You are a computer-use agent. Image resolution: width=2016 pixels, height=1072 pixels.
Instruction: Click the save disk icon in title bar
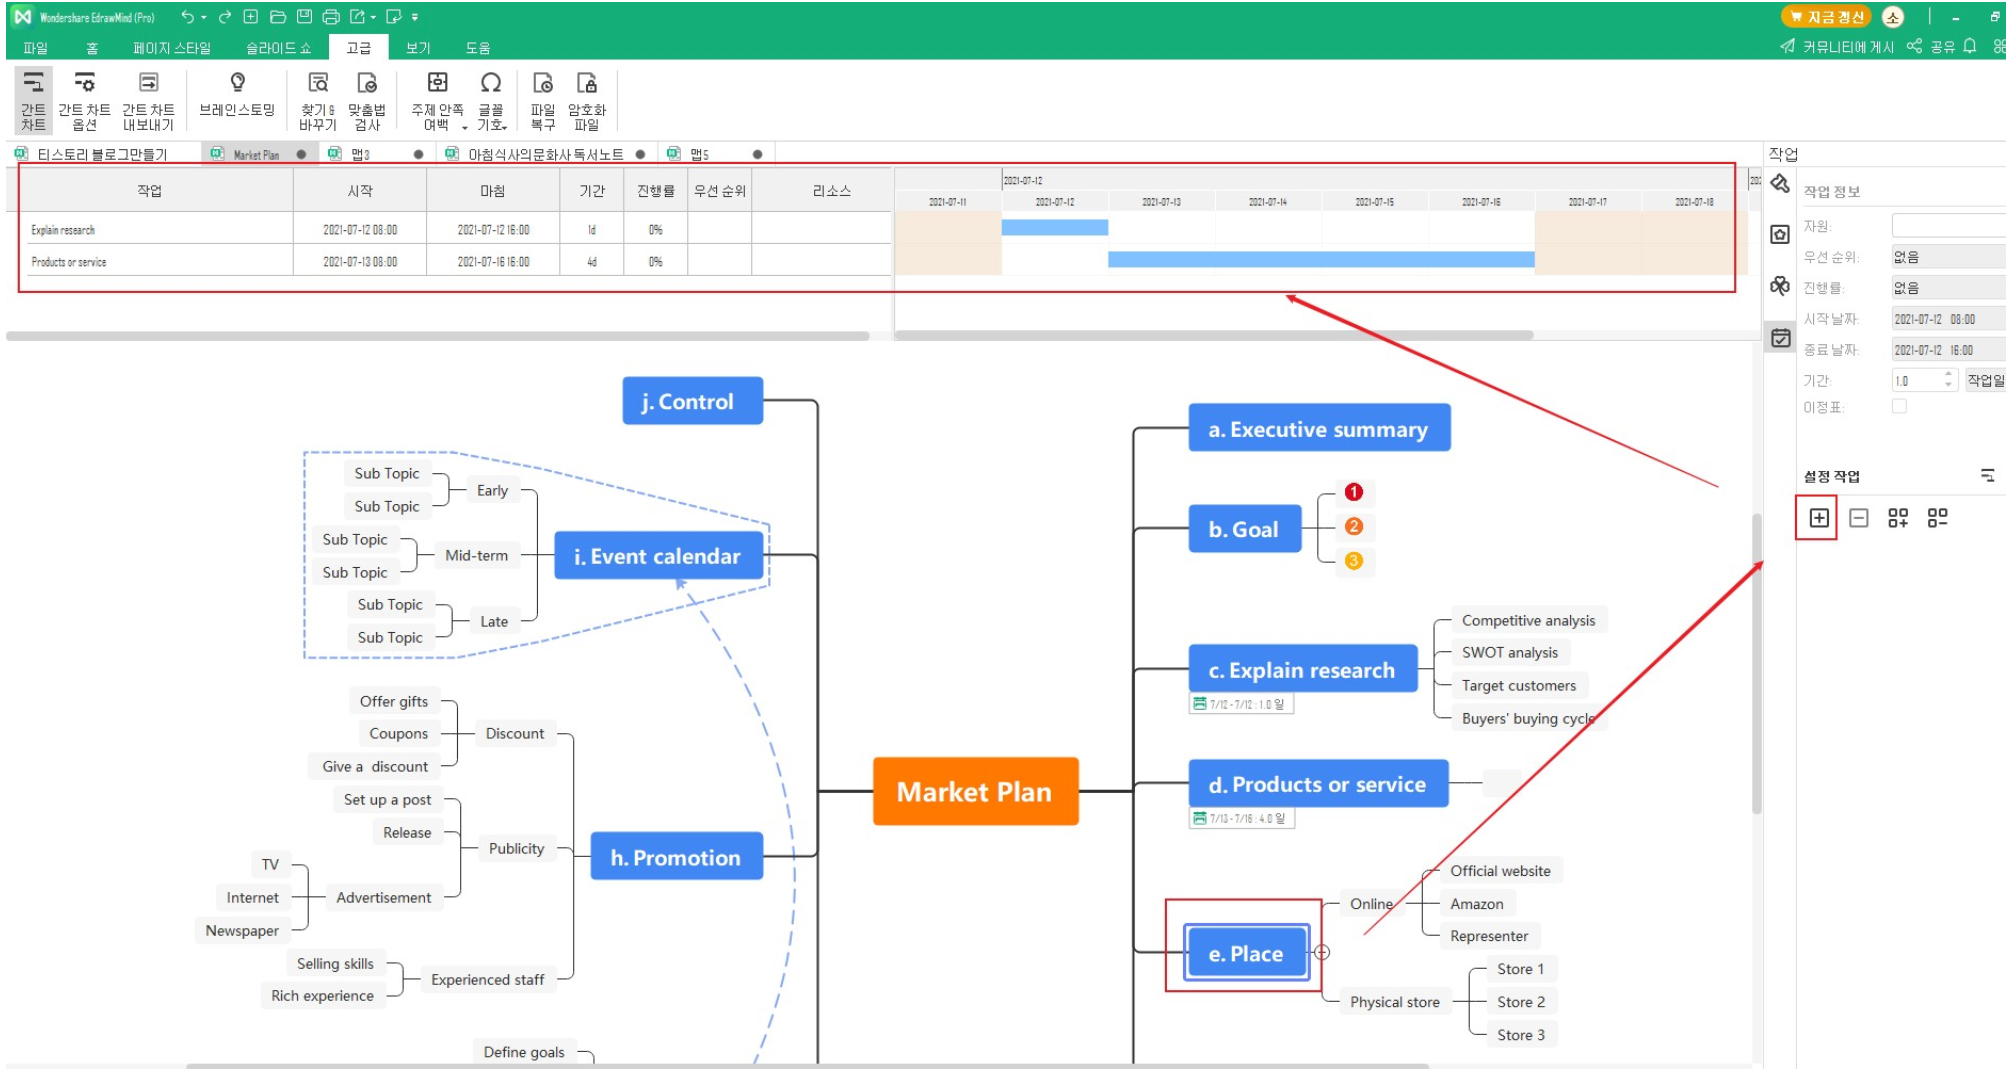click(x=305, y=17)
